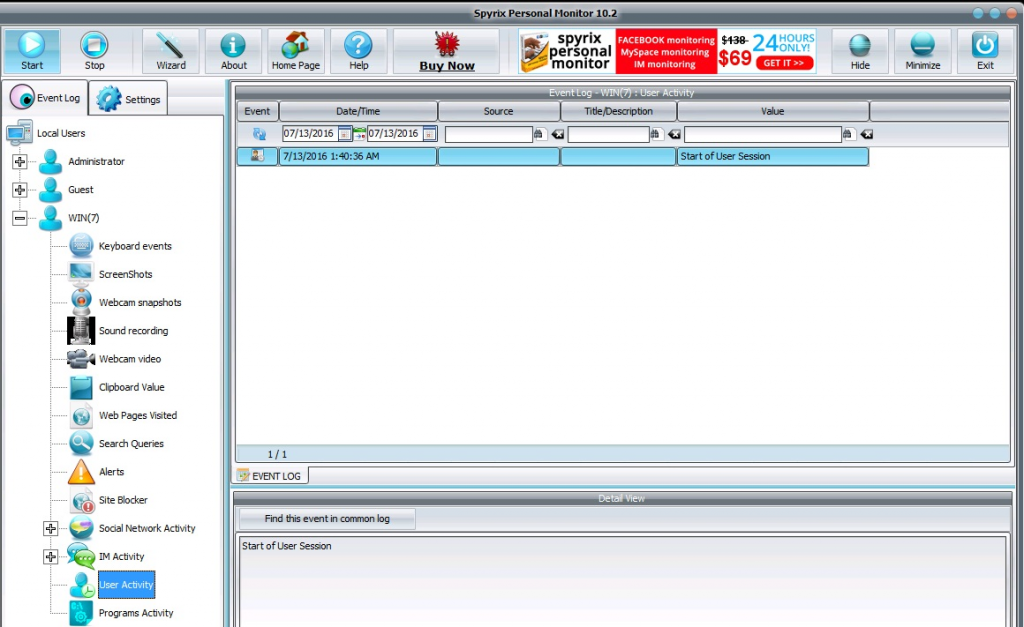The image size is (1024, 627).
Task: Open the ScreenShots log
Action: pos(125,274)
